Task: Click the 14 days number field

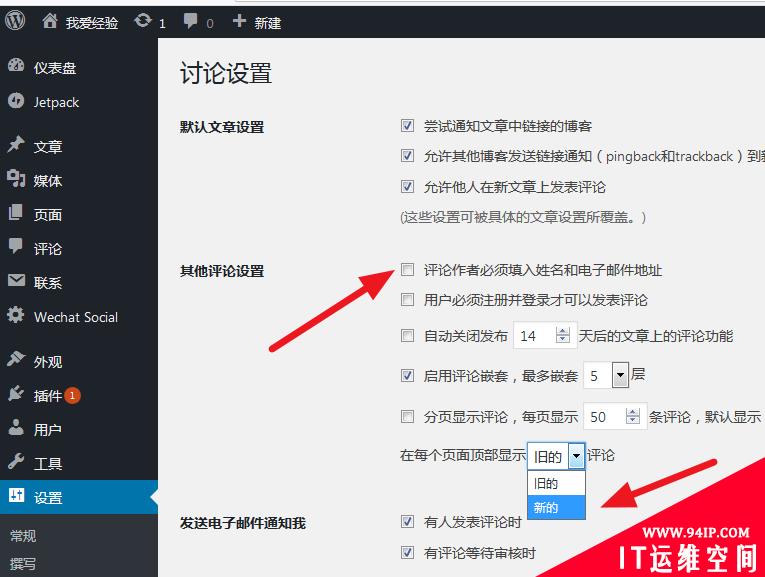Action: pos(545,335)
